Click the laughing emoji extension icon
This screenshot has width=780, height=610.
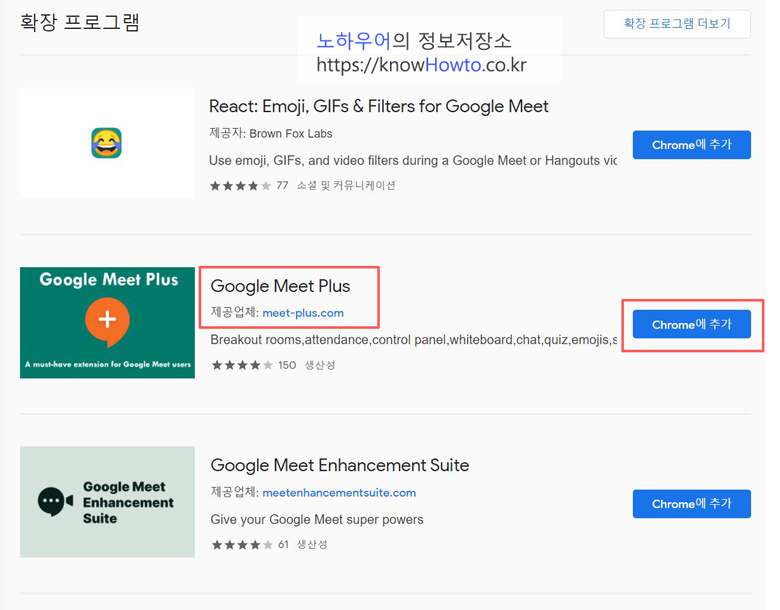point(106,143)
